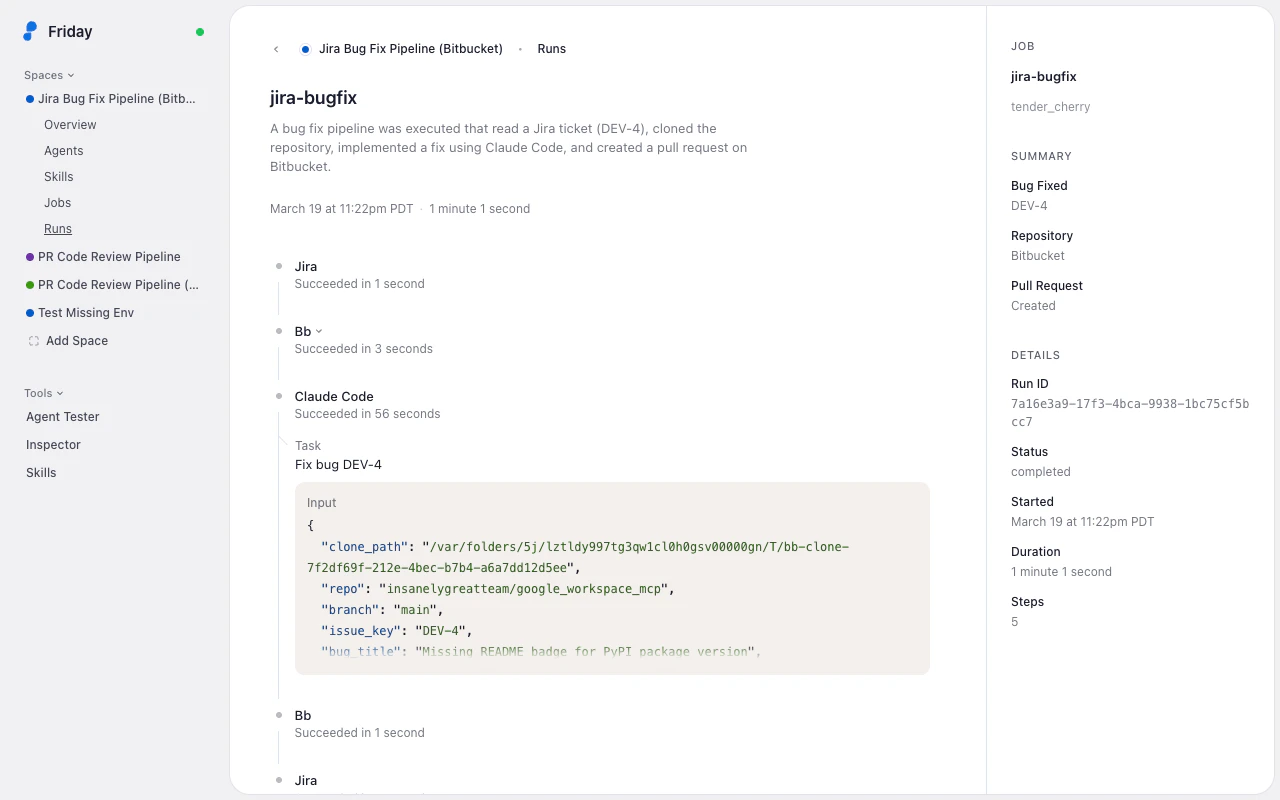The image size is (1280, 800).
Task: Open the PR Code Review Pipeline space
Action: pos(109,257)
